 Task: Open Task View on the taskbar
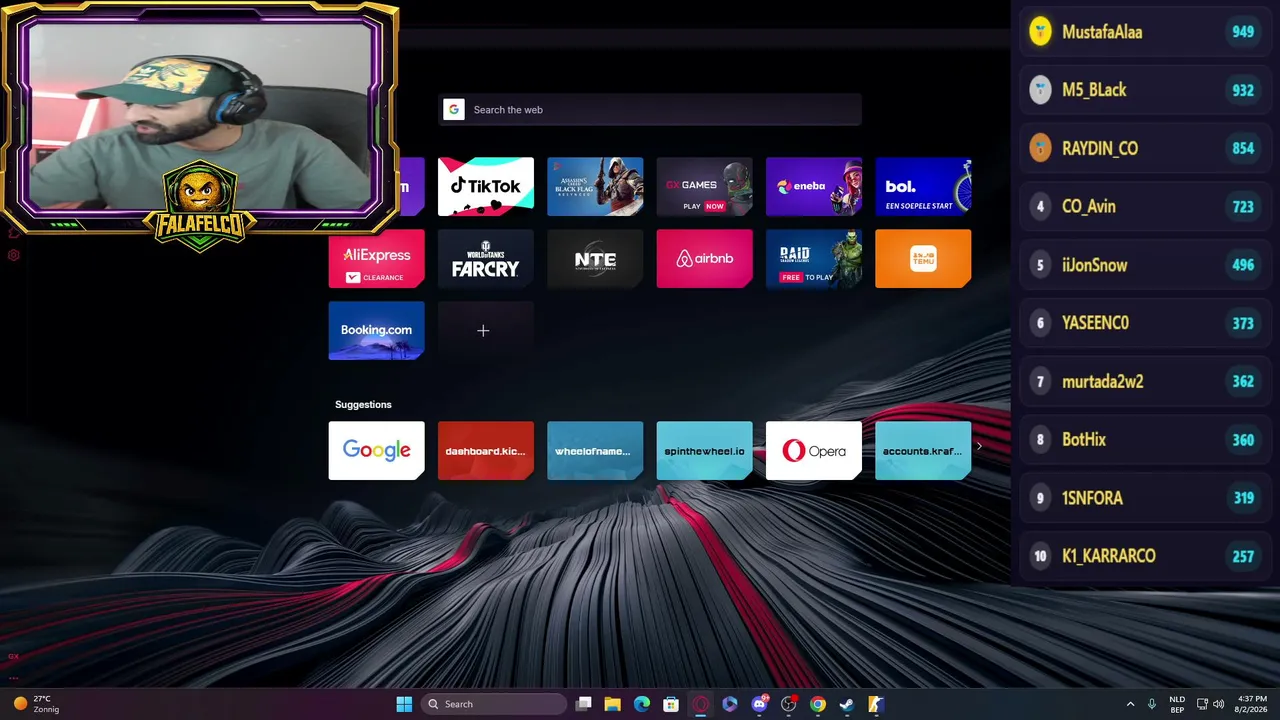point(584,704)
